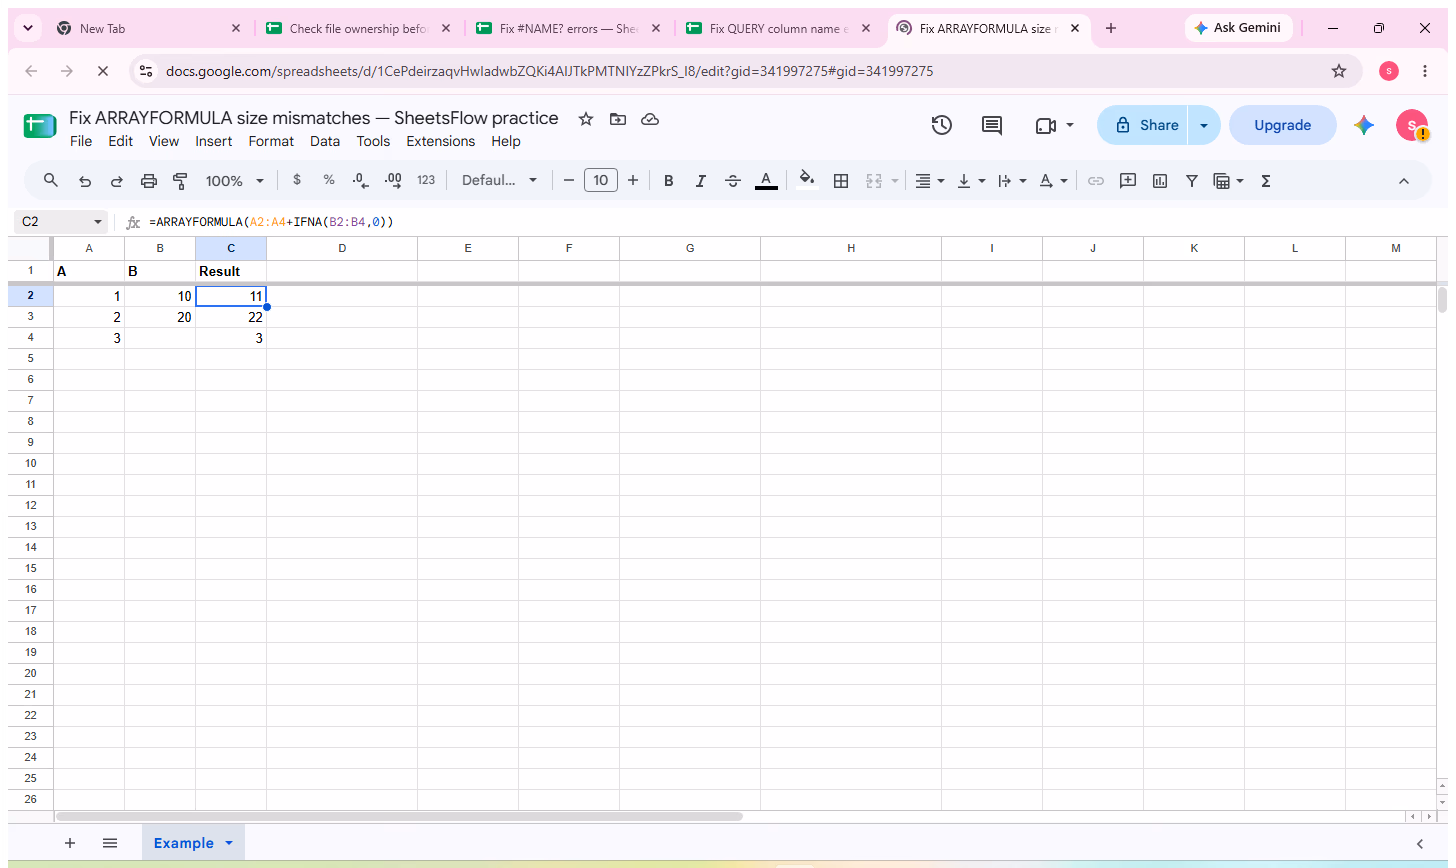Image resolution: width=1456 pixels, height=868 pixels.
Task: Undo the last action
Action: [85, 181]
